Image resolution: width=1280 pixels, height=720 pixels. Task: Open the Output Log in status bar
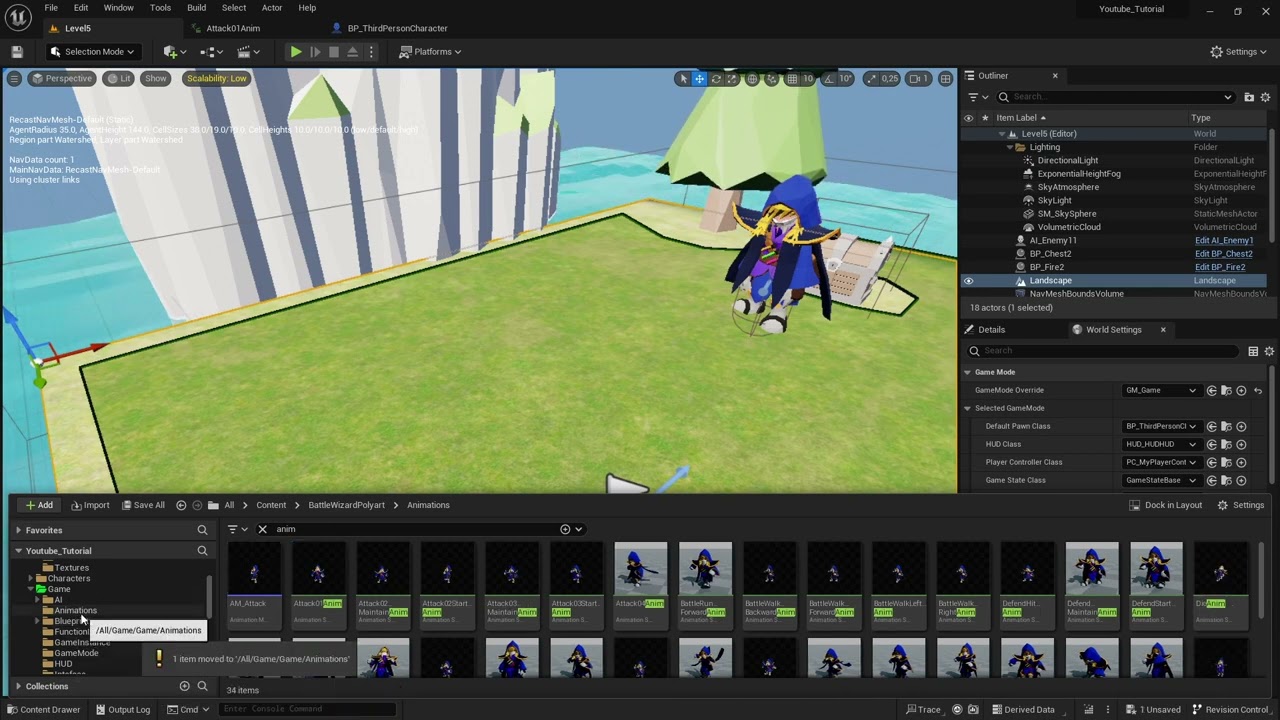(121, 709)
